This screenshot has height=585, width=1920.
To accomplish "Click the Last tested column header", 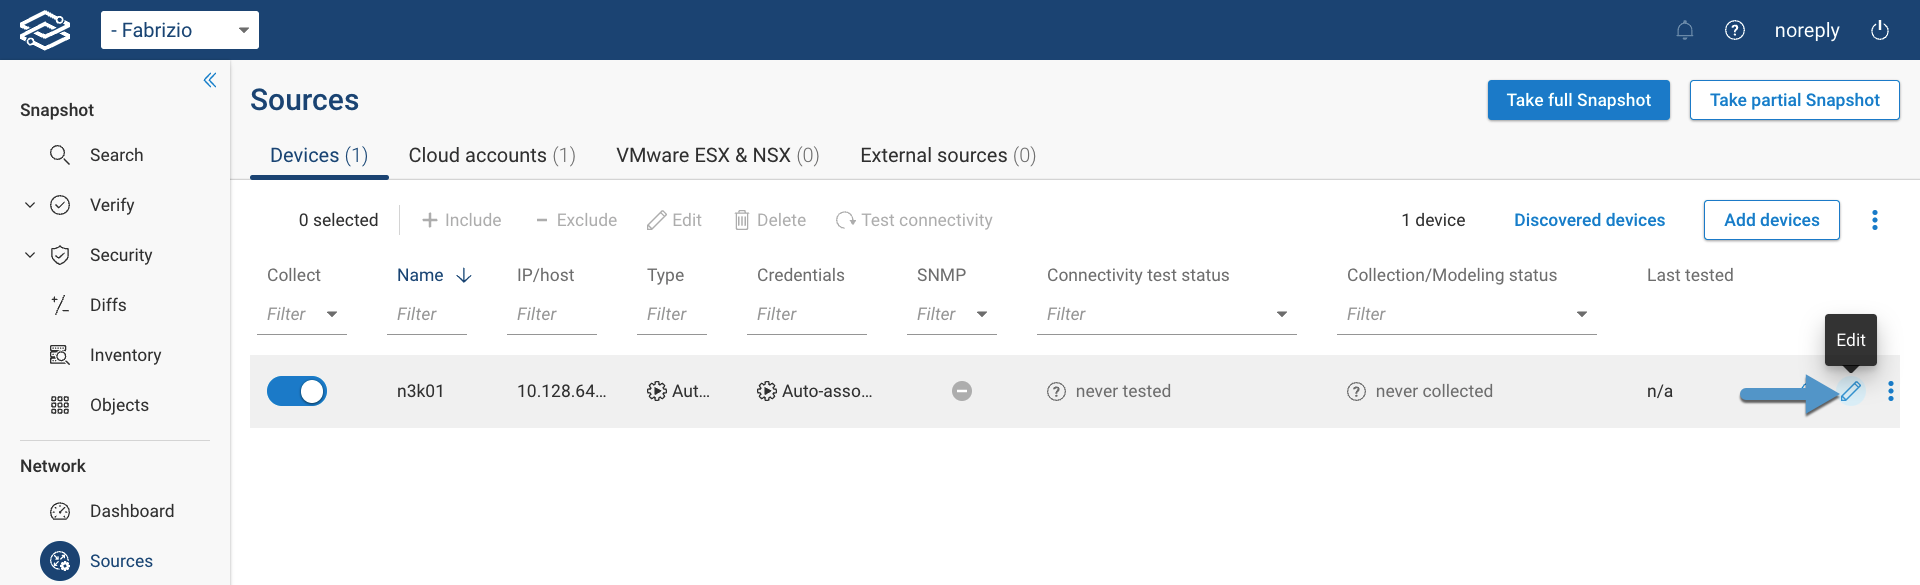I will 1690,275.
